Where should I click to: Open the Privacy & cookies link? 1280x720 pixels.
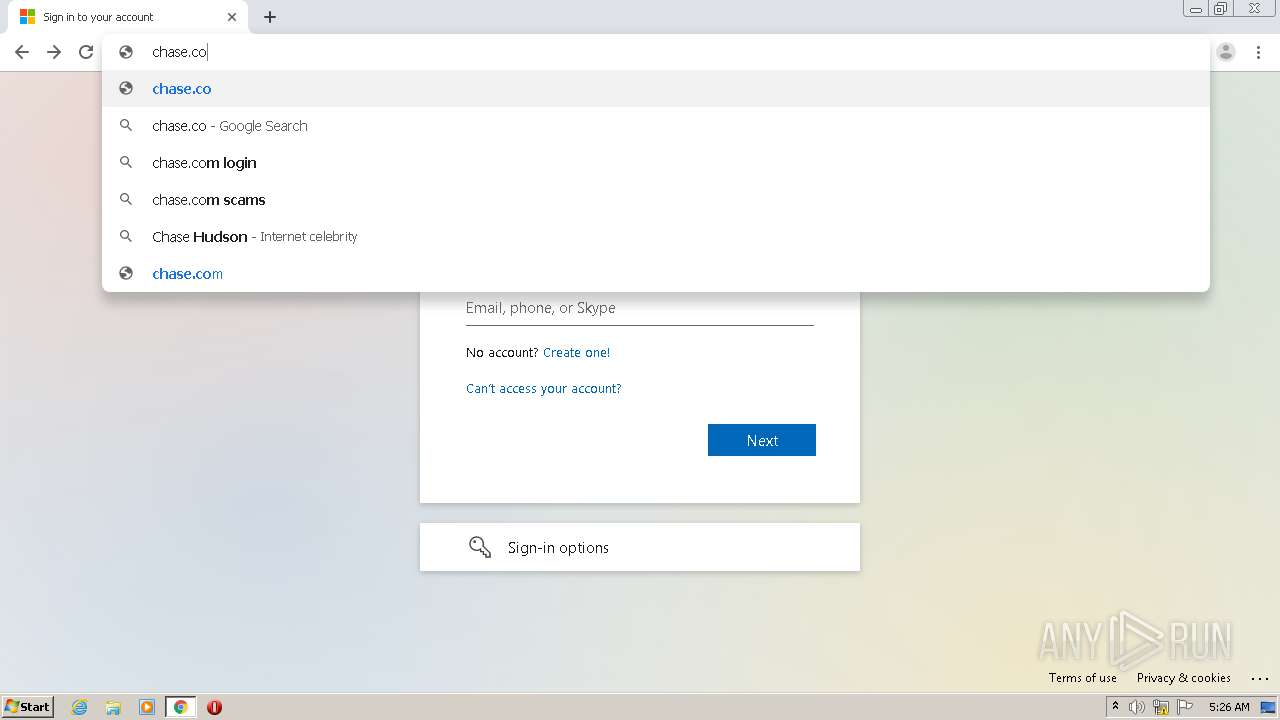(1184, 678)
